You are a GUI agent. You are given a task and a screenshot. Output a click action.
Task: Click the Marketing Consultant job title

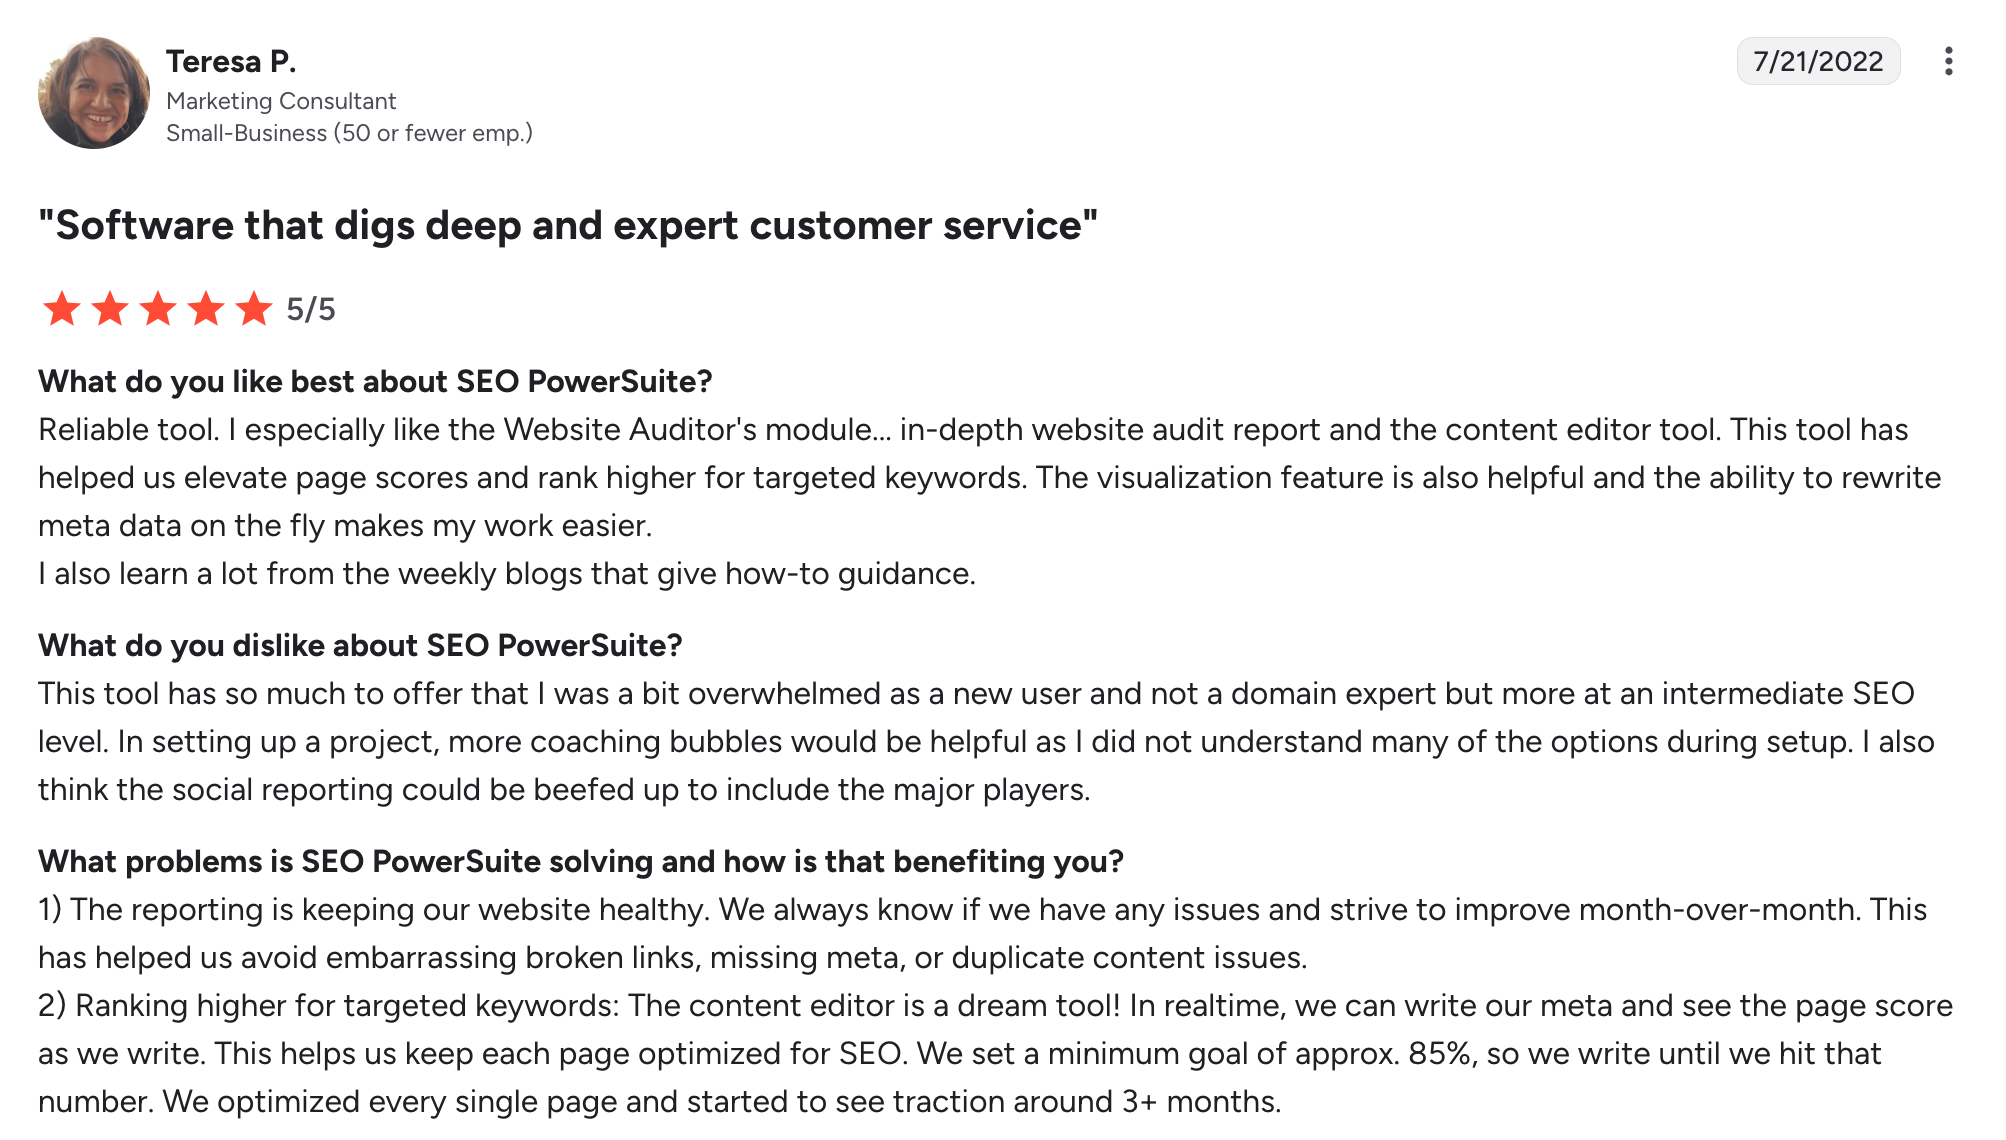pyautogui.click(x=281, y=101)
